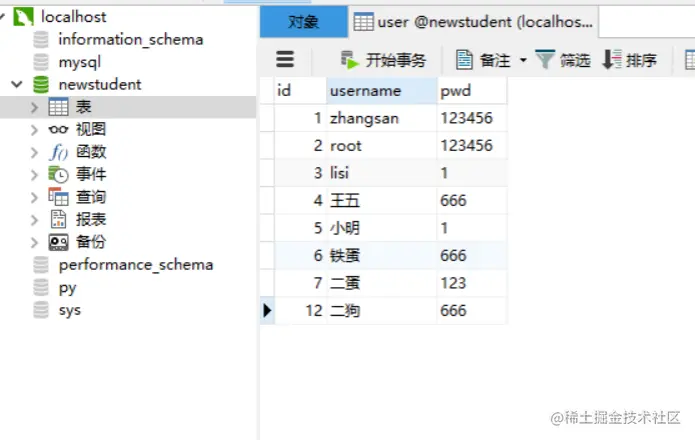Click the 函数 f() function icon
Viewport: 695px width, 440px height.
click(x=58, y=152)
